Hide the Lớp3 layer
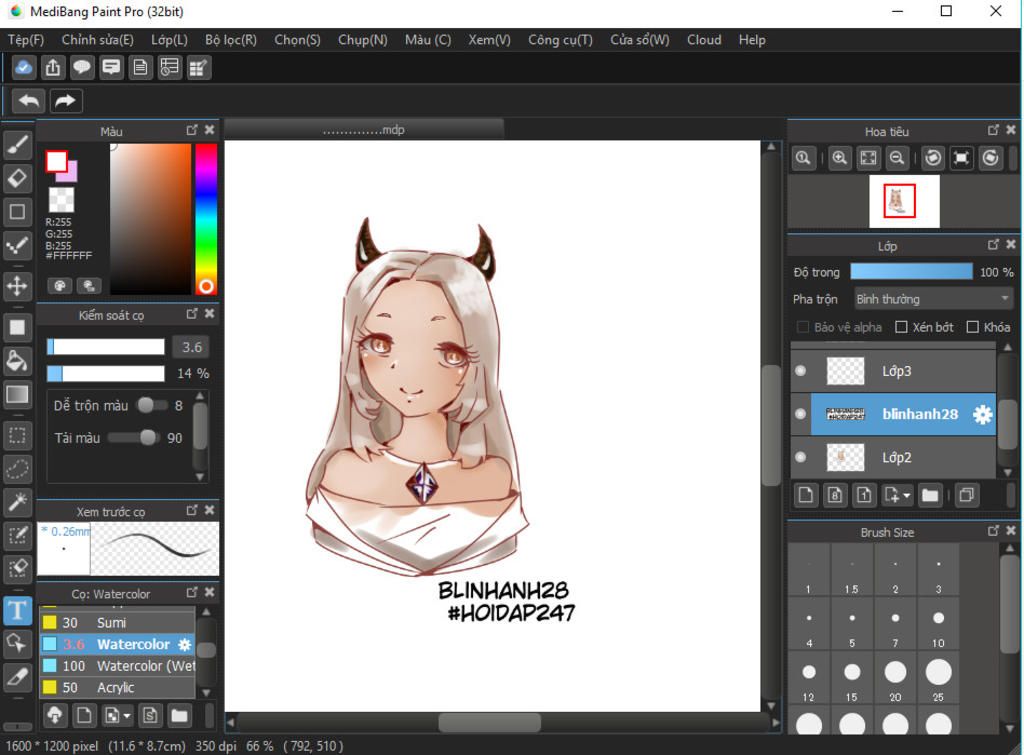 pyautogui.click(x=801, y=371)
